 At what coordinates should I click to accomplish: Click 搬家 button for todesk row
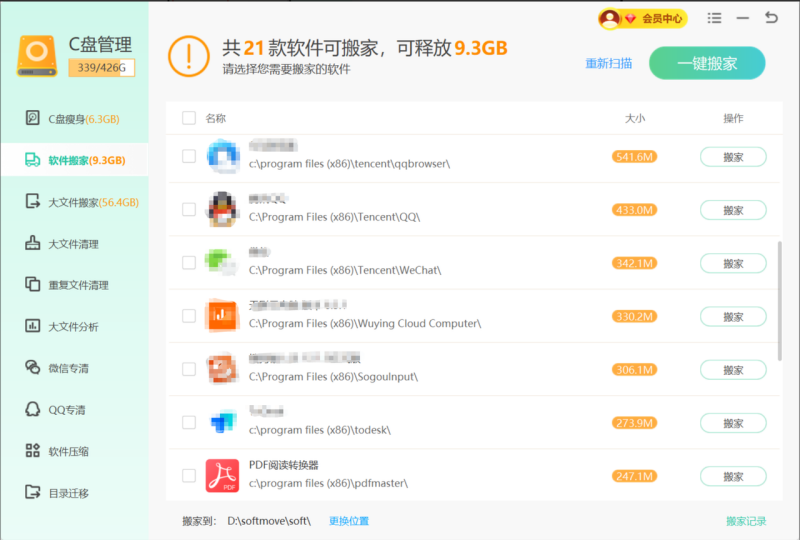pos(733,423)
